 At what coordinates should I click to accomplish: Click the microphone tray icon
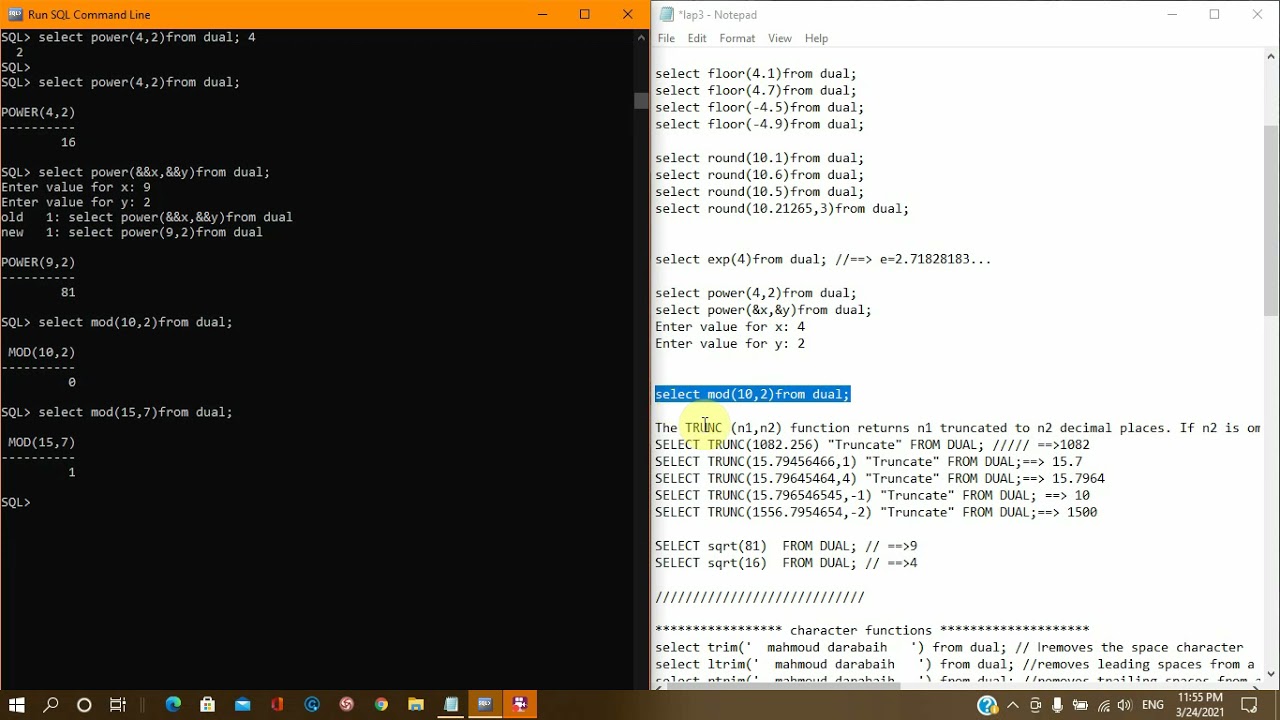tap(1058, 706)
